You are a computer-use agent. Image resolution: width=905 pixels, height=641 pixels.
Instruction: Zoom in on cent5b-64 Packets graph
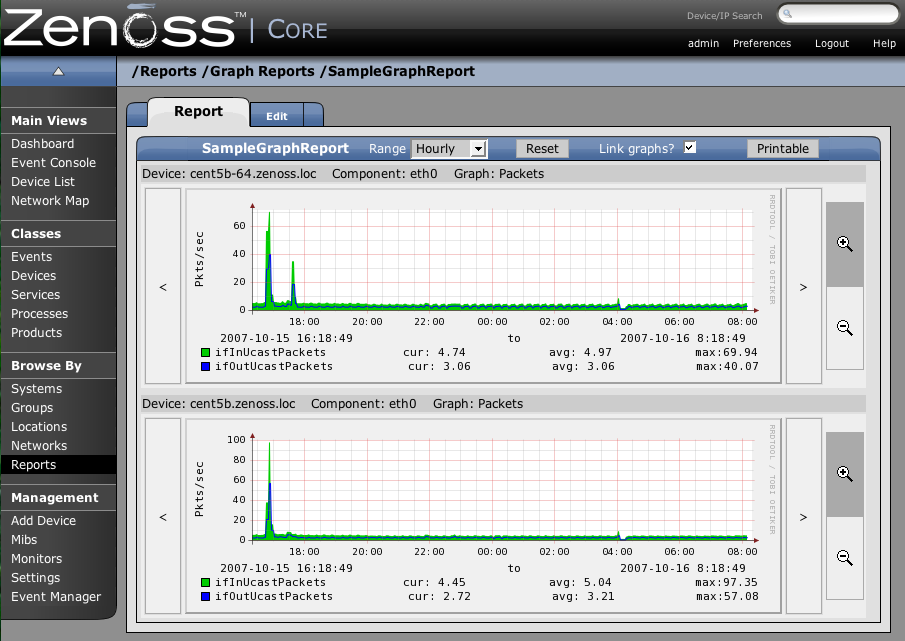point(844,244)
